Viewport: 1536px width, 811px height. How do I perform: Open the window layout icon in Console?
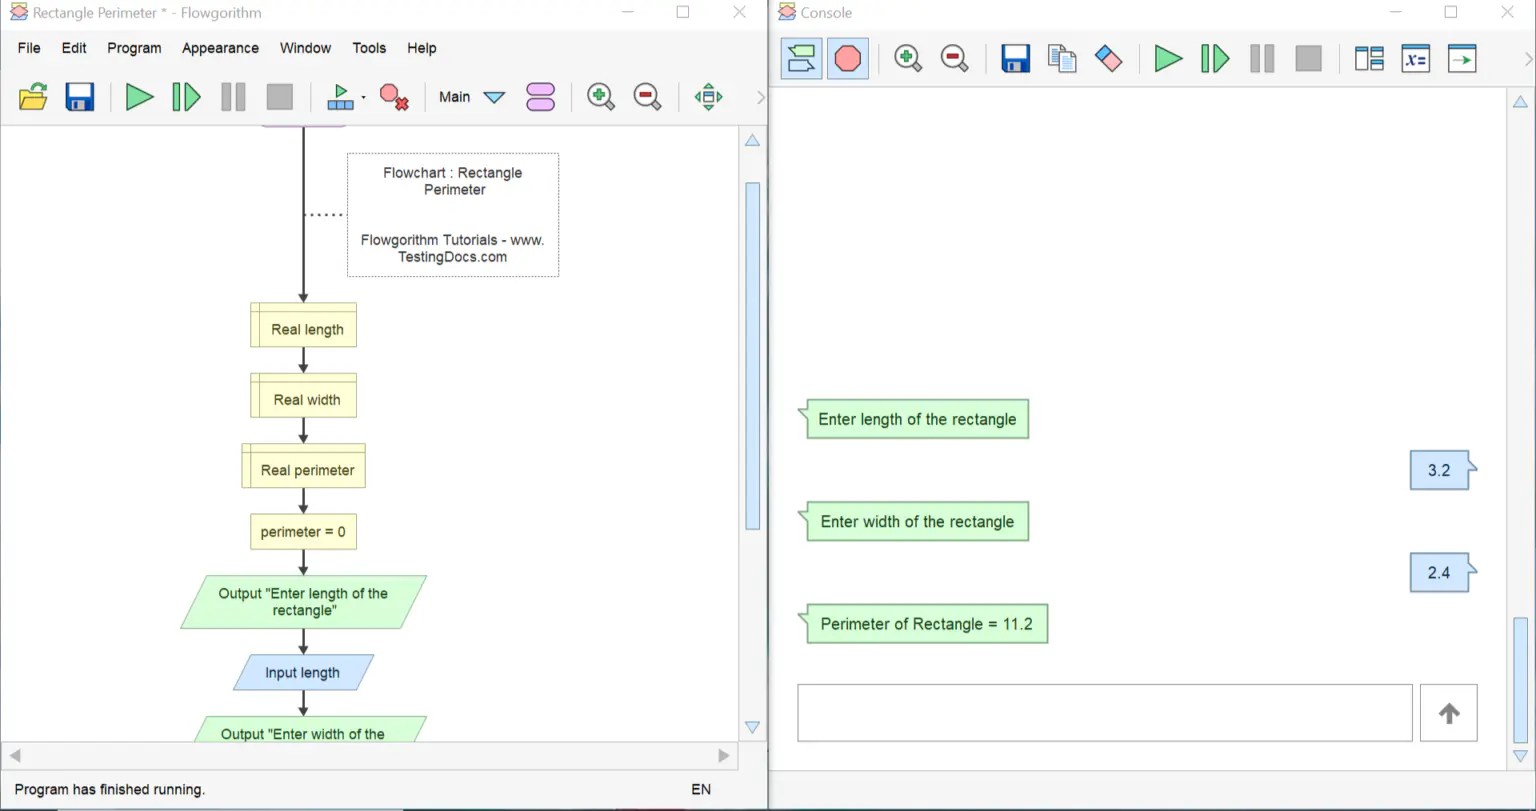1369,59
